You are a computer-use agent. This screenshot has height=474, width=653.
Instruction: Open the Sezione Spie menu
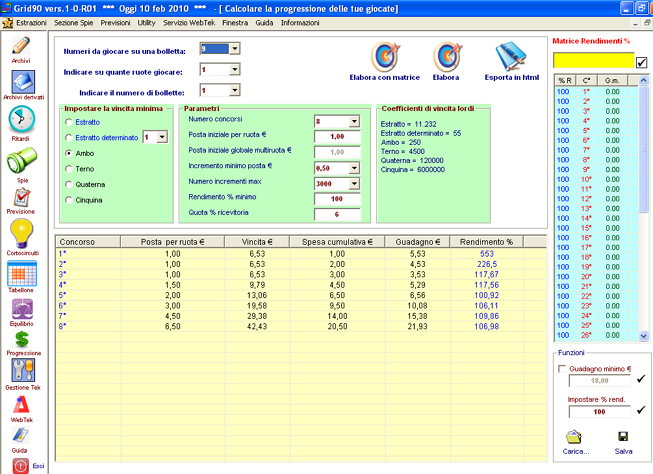(73, 23)
